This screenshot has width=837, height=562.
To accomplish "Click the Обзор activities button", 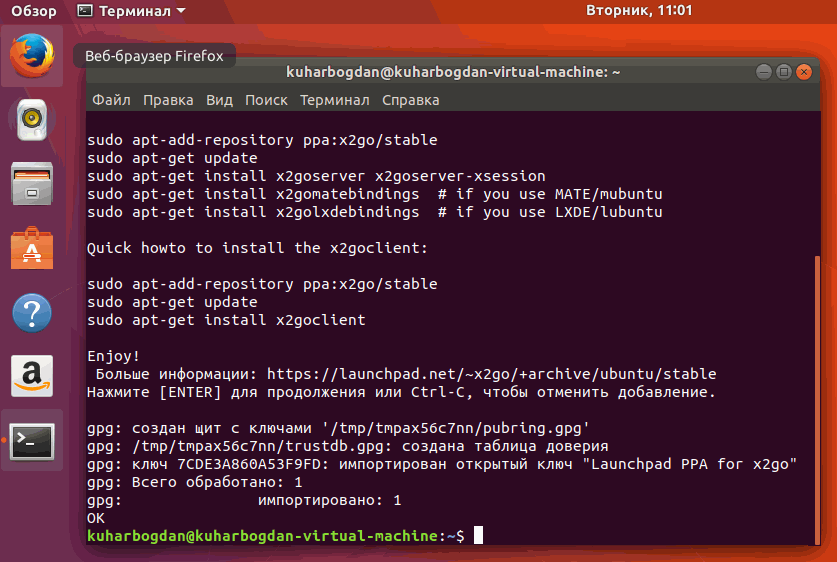I will point(33,11).
